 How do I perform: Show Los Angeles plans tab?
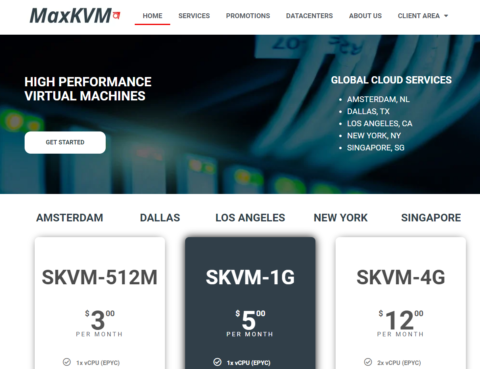tap(250, 218)
